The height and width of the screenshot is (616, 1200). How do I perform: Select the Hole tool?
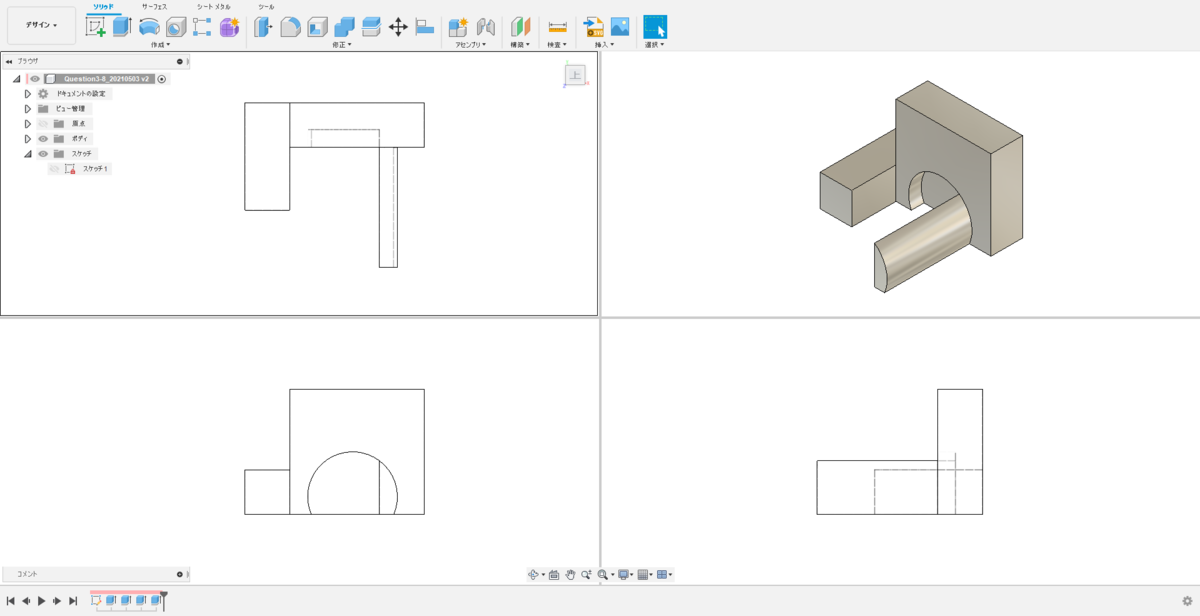click(x=176, y=27)
